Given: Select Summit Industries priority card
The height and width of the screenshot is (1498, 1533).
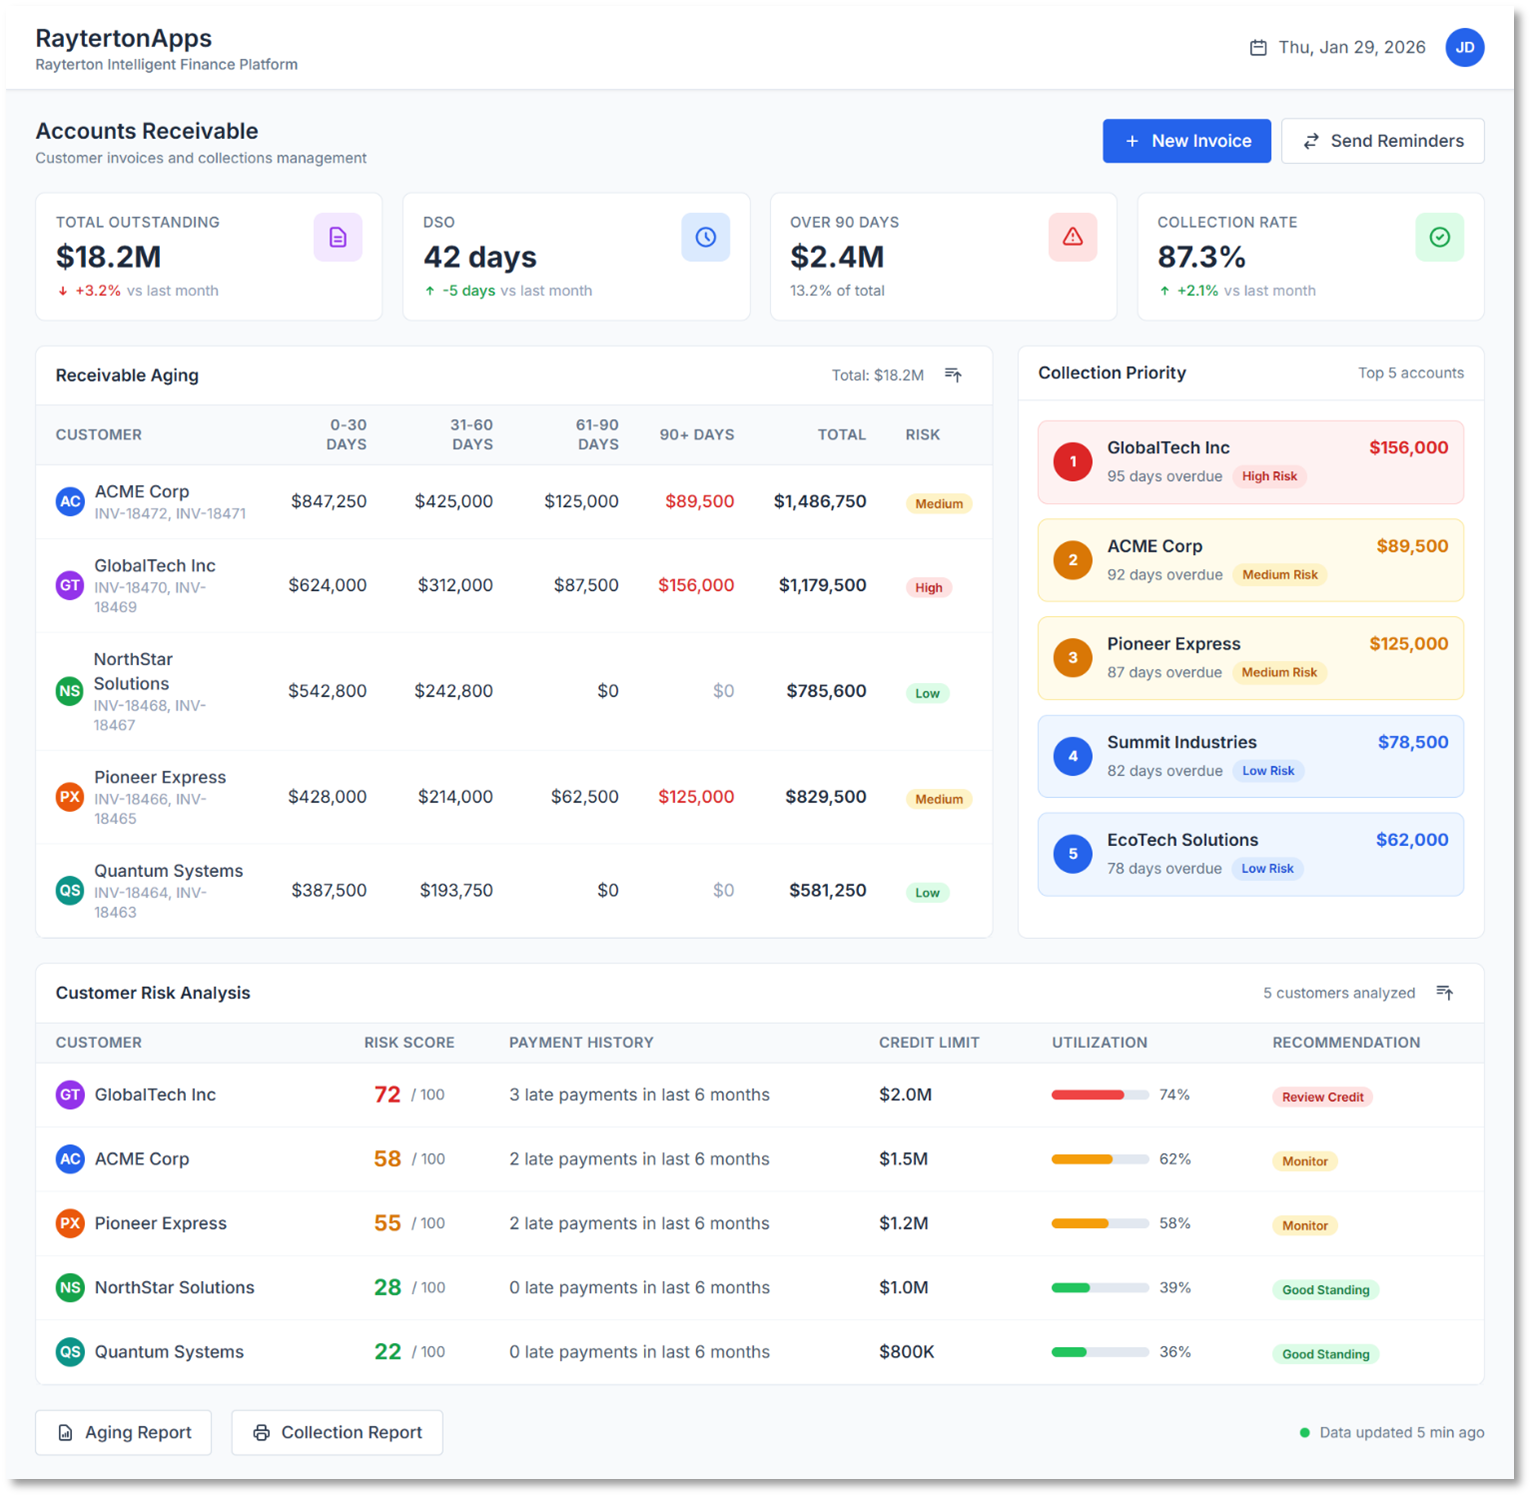Looking at the screenshot, I should click(x=1250, y=756).
